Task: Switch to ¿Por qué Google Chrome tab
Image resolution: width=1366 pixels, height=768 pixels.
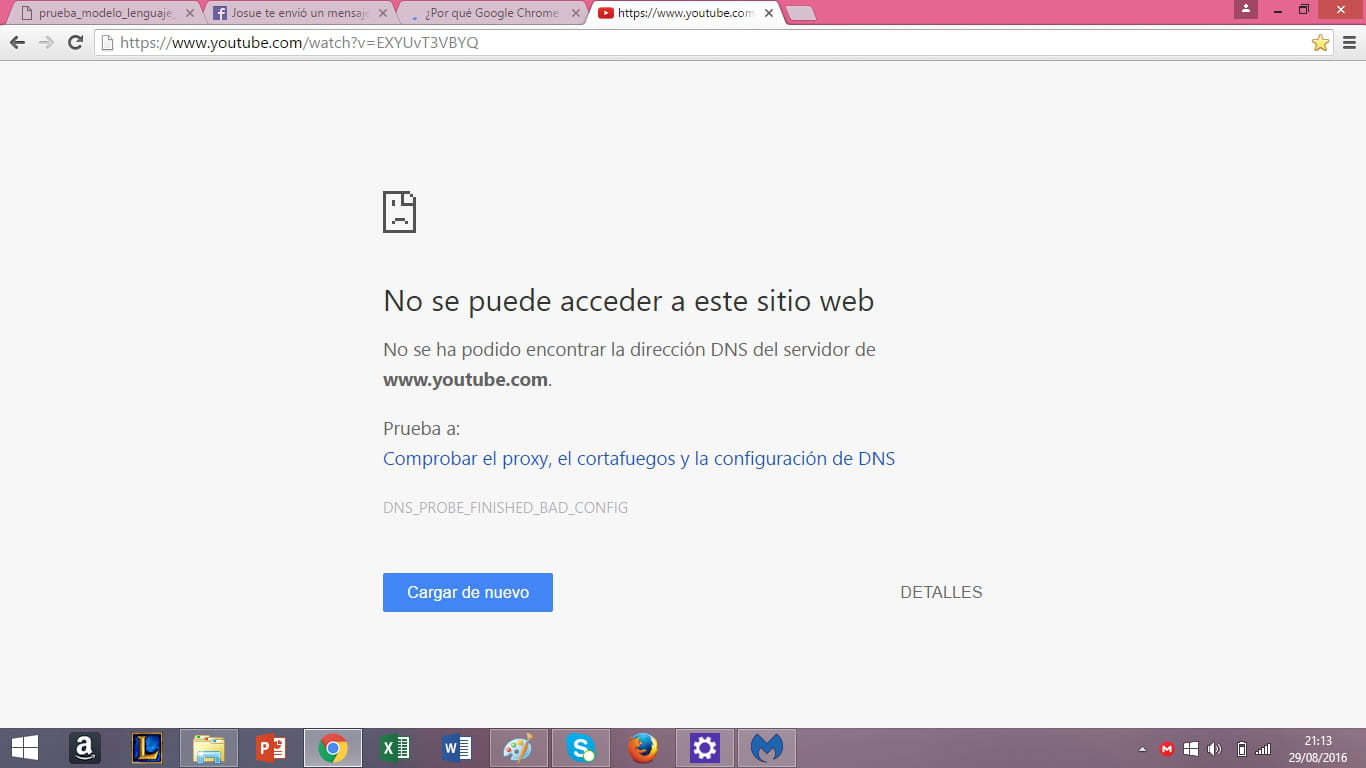Action: tap(492, 13)
